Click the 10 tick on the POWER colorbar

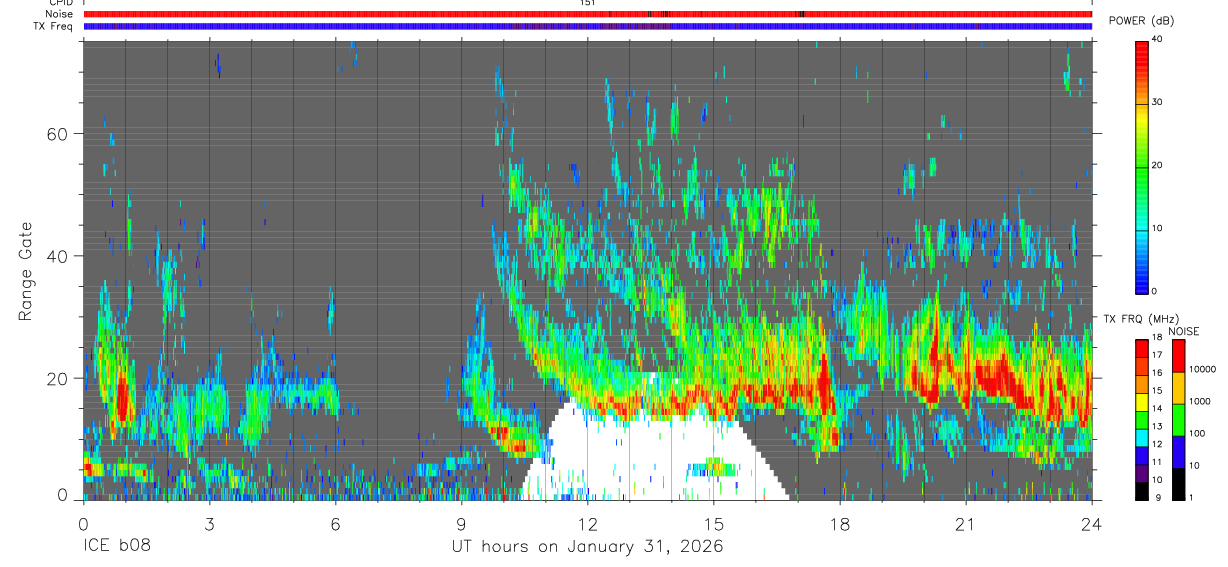pos(1158,229)
